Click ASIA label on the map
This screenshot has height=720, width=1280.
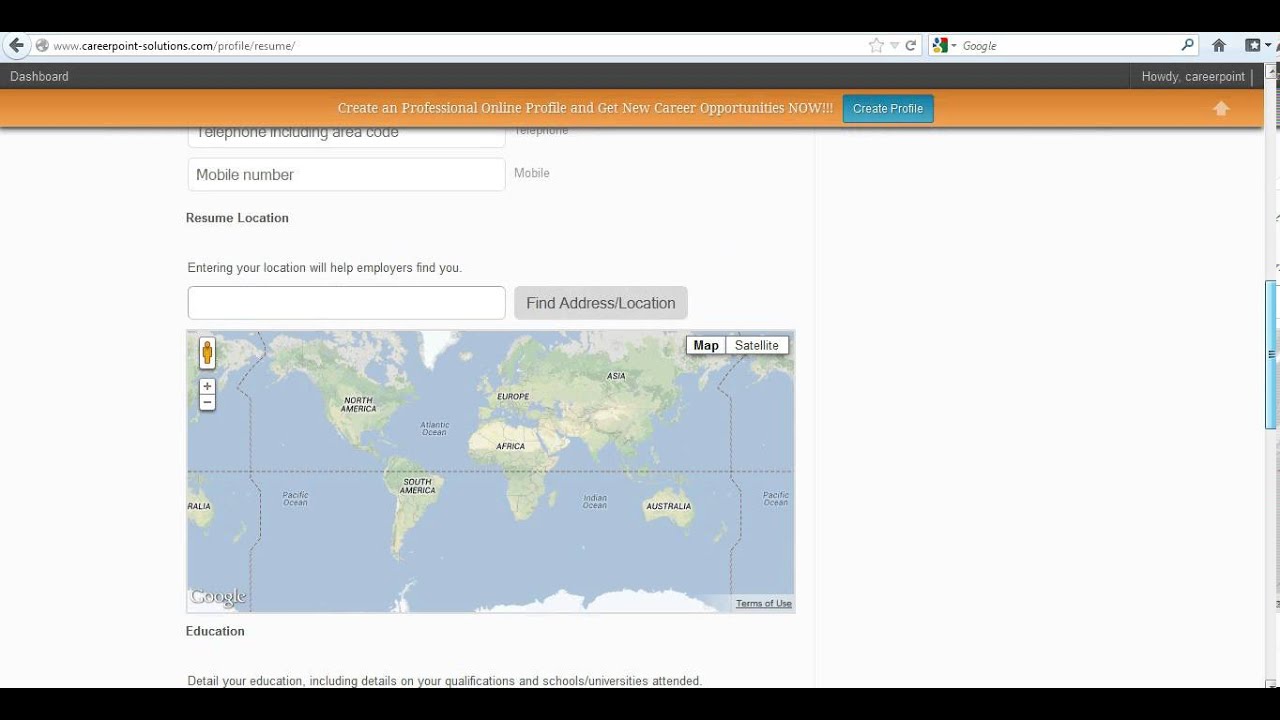pos(616,376)
